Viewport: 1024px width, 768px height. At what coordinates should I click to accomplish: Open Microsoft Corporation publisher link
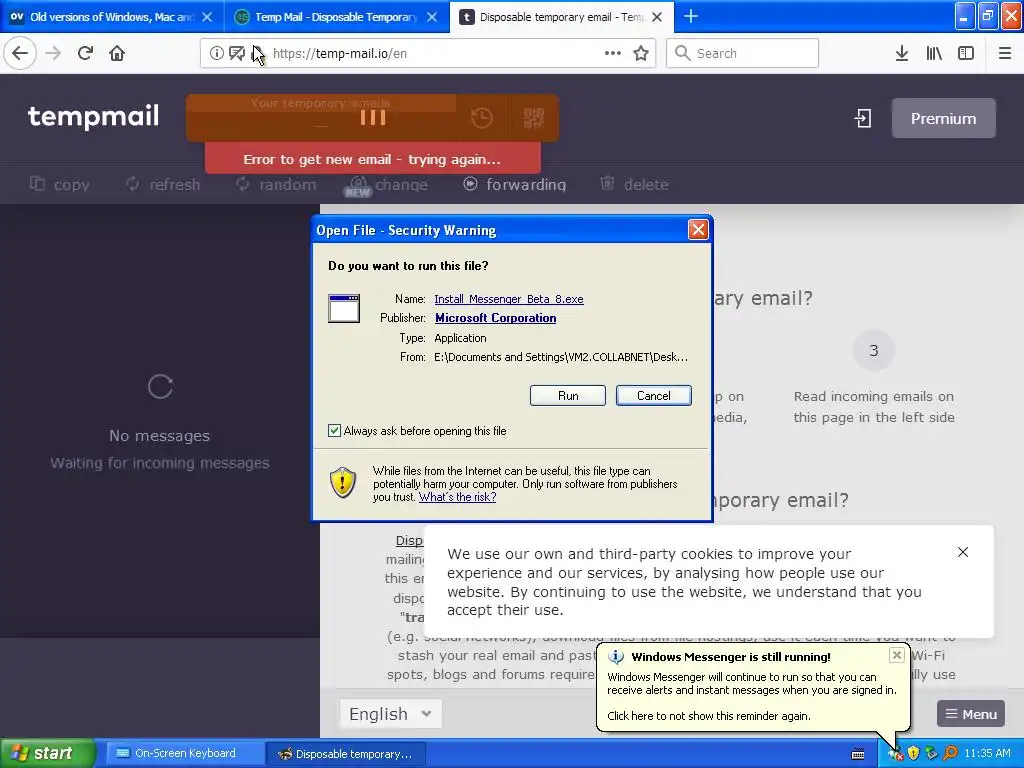tap(496, 318)
